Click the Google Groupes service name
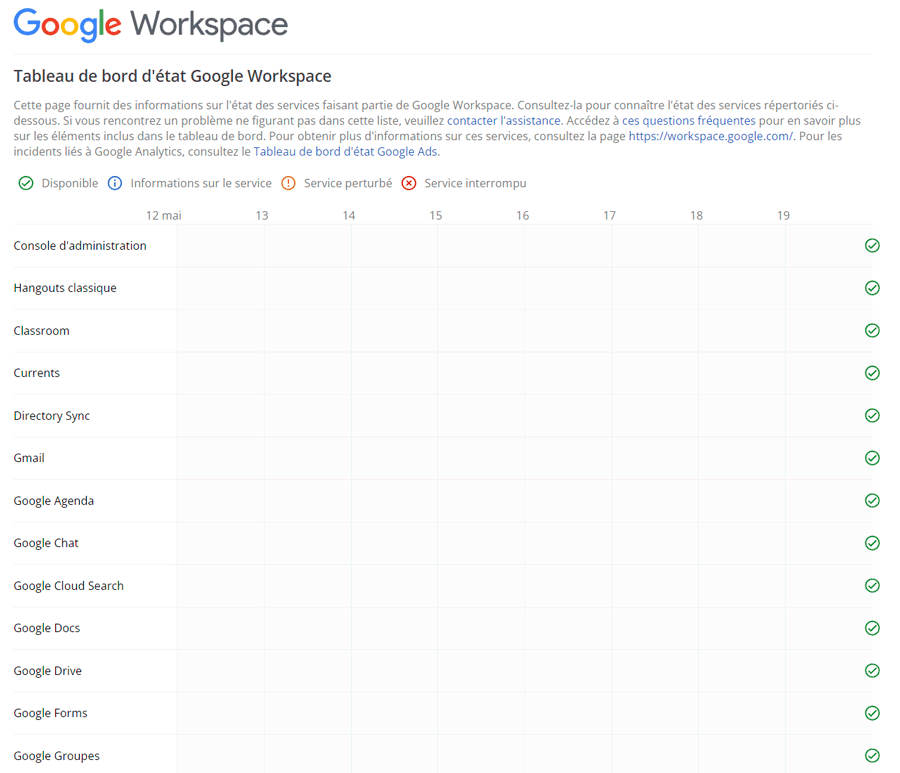The image size is (900, 773). coord(56,756)
